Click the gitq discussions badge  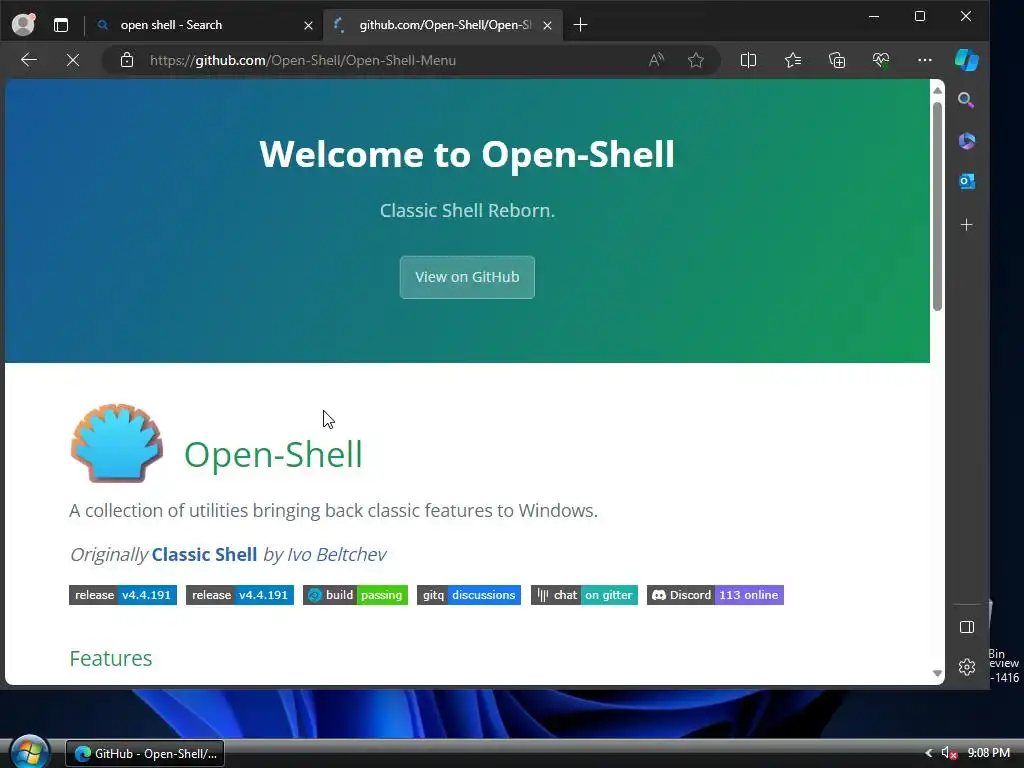click(469, 595)
